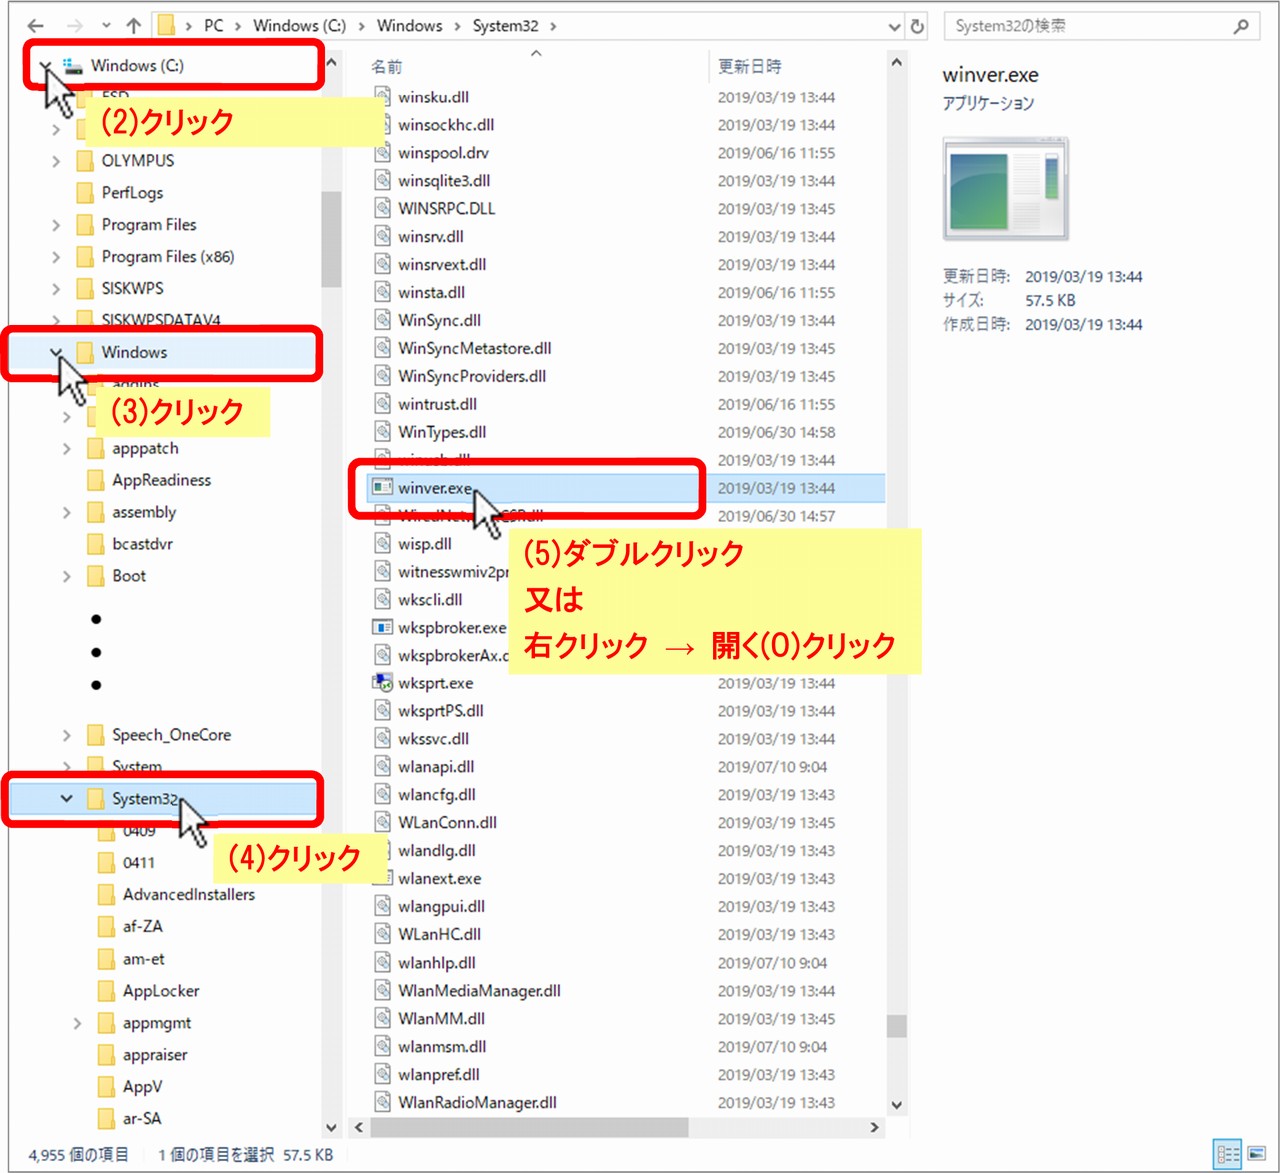The width and height of the screenshot is (1280, 1173).
Task: Expand the Boot folder chevron
Action: (x=67, y=577)
